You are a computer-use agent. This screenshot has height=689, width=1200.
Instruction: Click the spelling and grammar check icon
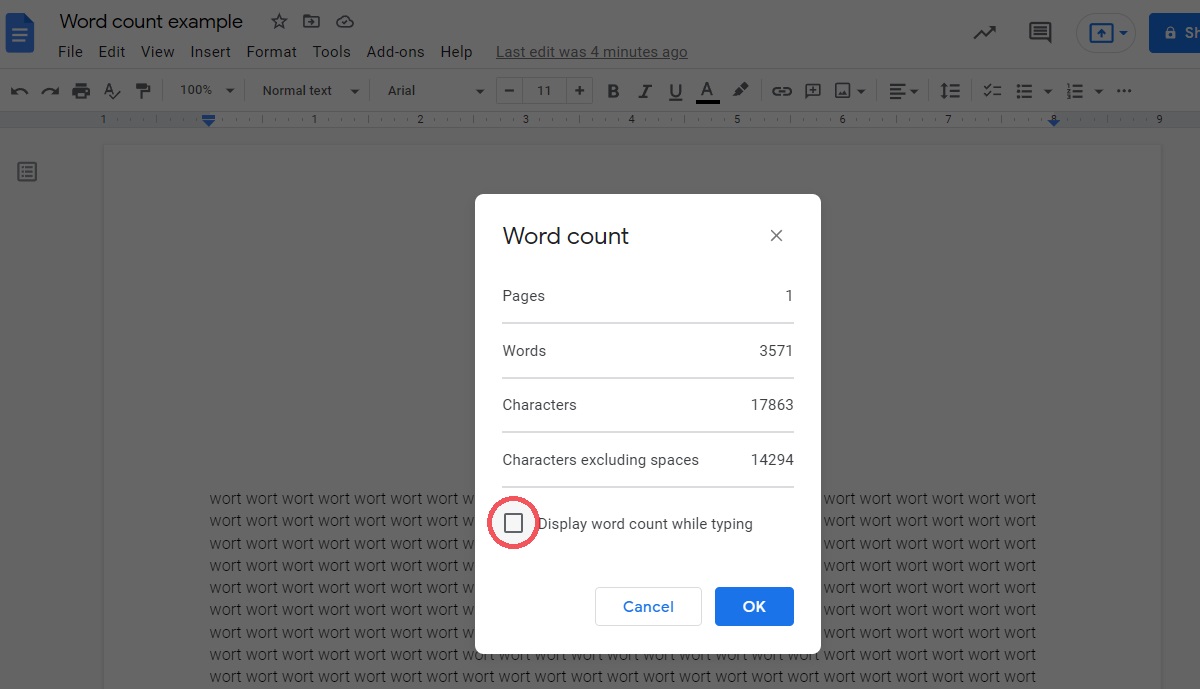pos(112,91)
